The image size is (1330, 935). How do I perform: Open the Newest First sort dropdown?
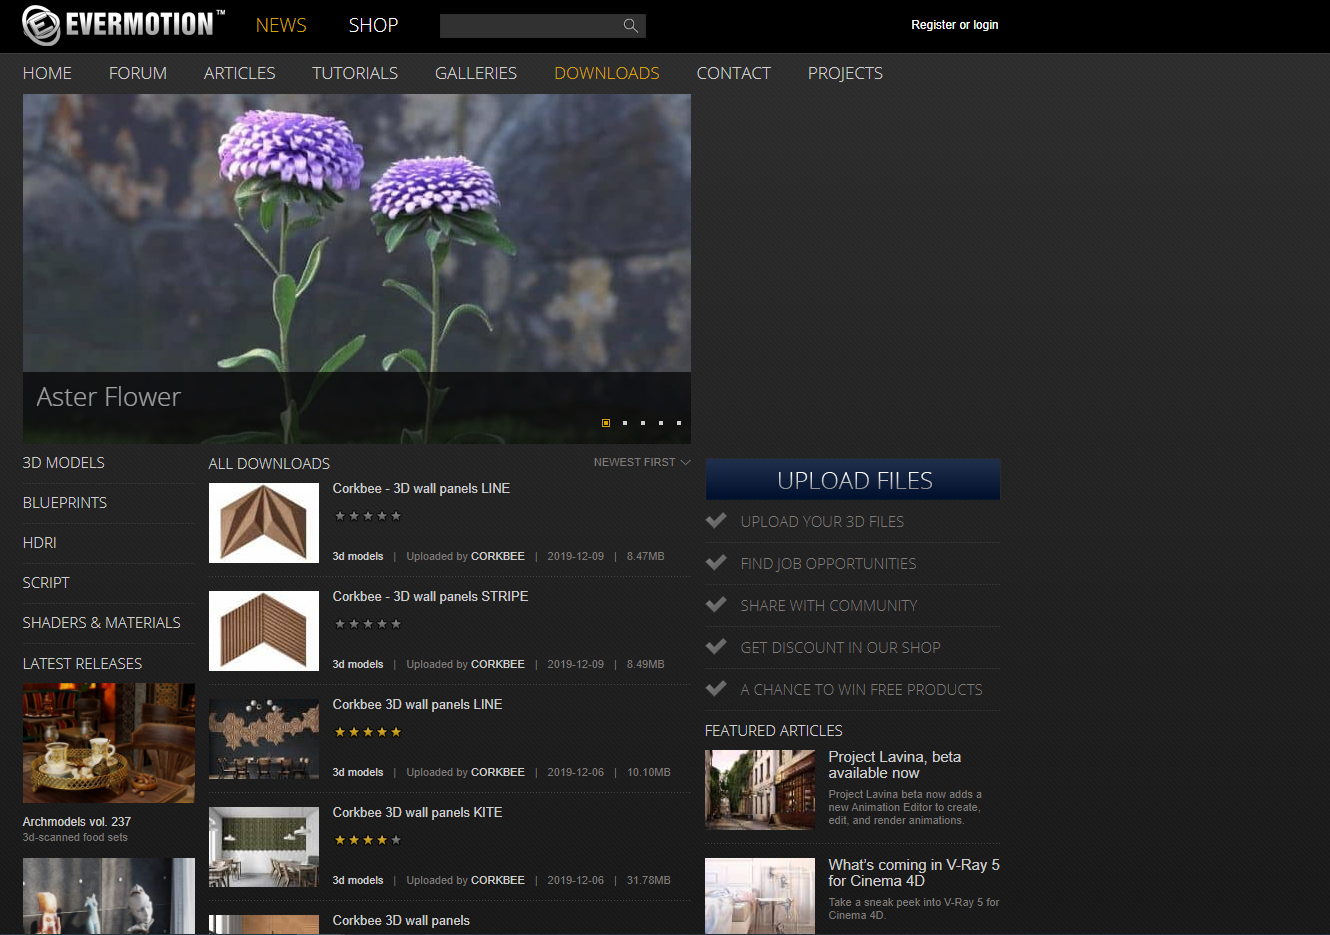(641, 462)
